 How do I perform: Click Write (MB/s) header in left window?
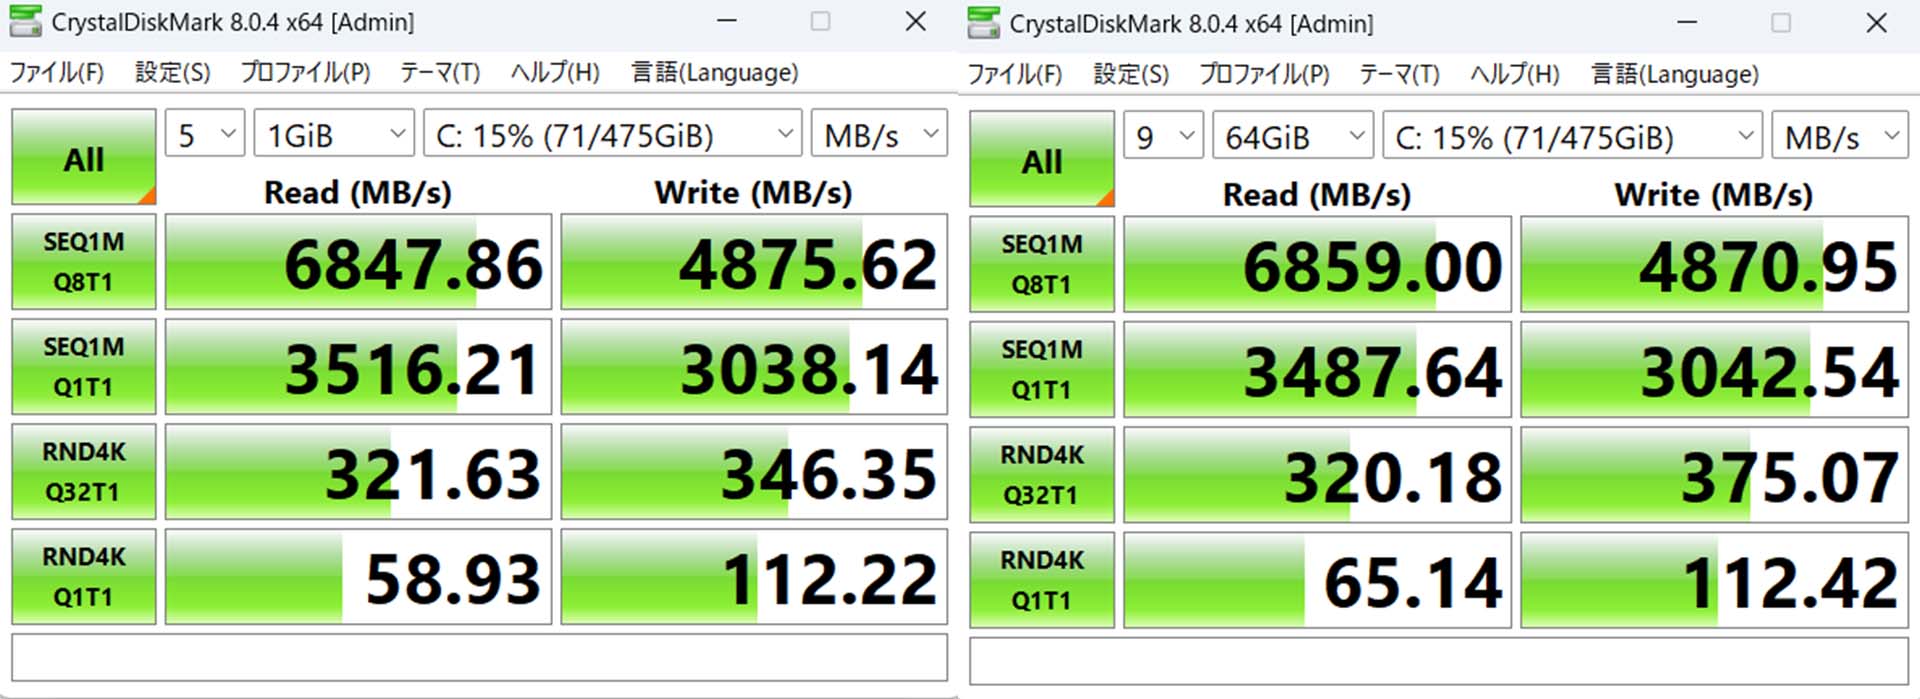click(x=753, y=192)
